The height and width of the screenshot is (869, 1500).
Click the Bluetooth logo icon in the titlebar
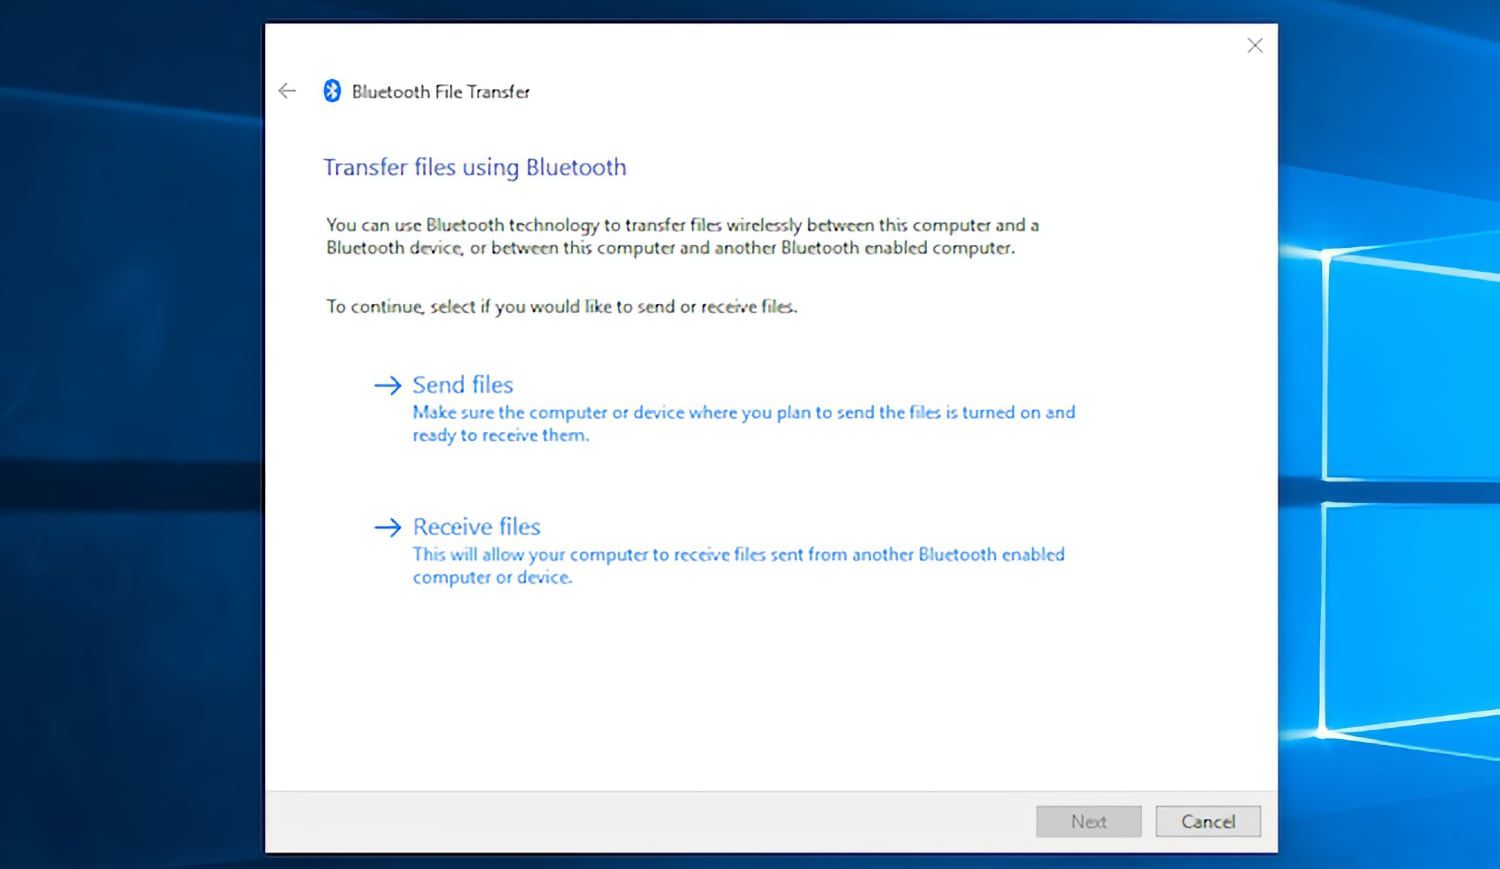pos(332,91)
